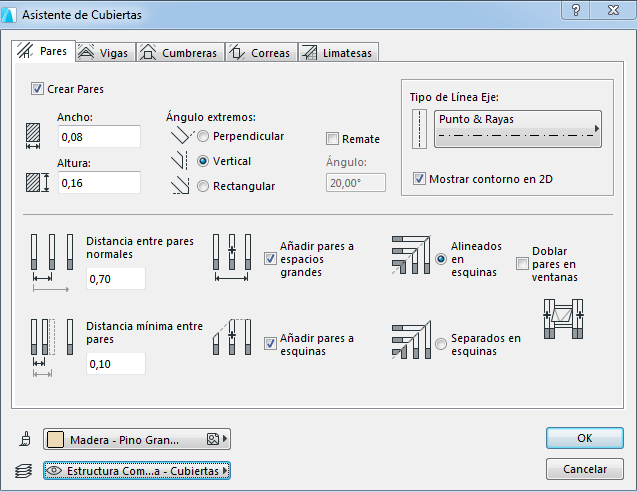Click the aligned-at-corners rafter diagram icon

[x=409, y=255]
